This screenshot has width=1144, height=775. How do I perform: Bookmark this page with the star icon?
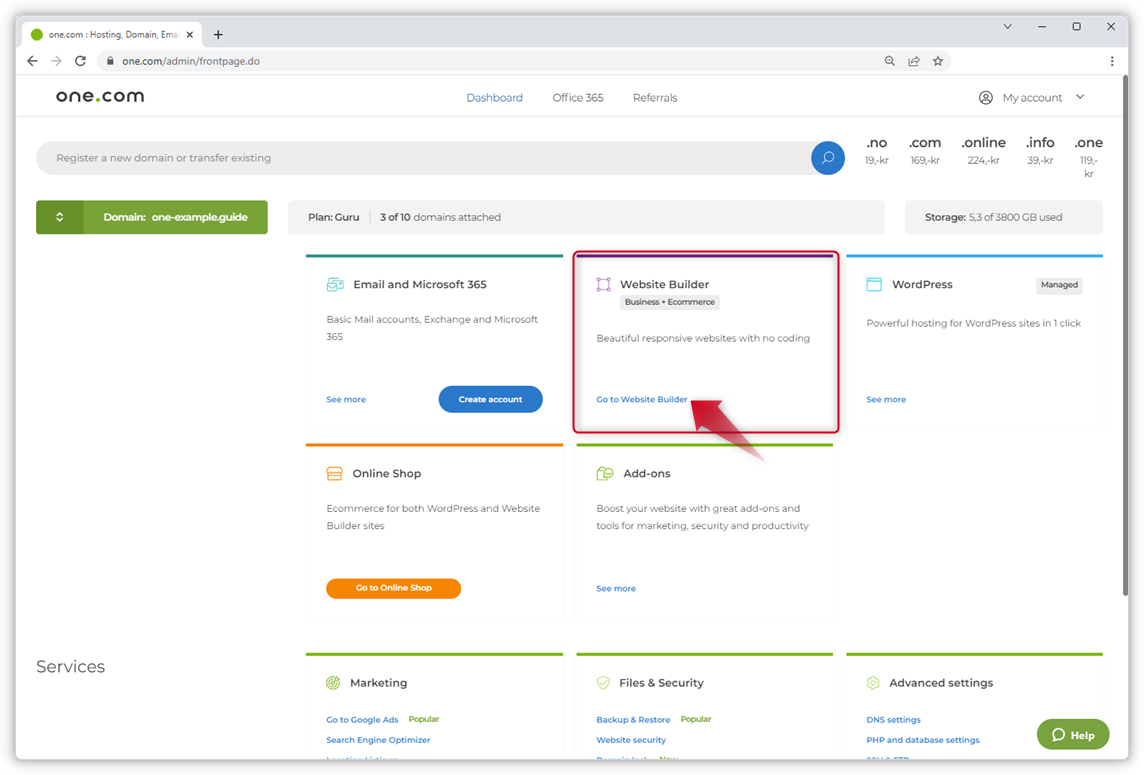pos(938,61)
